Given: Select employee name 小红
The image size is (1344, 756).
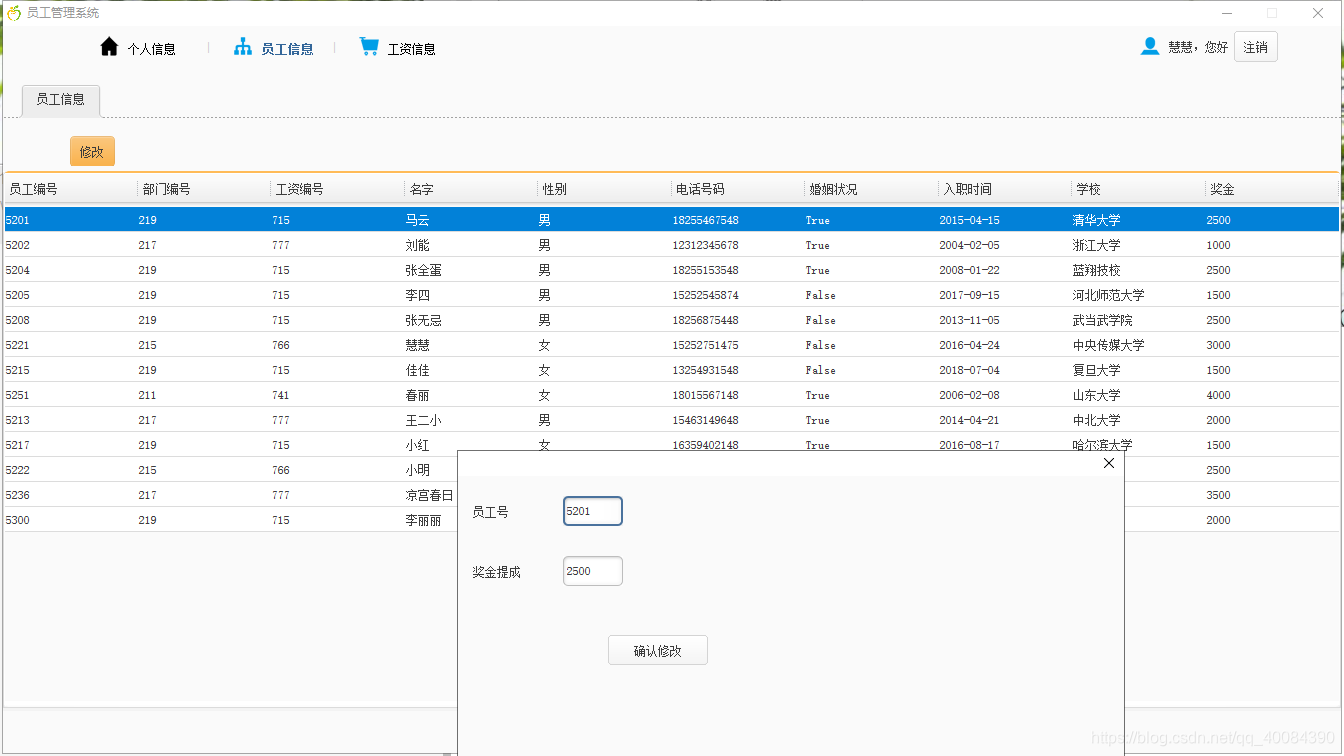Looking at the screenshot, I should pos(418,445).
